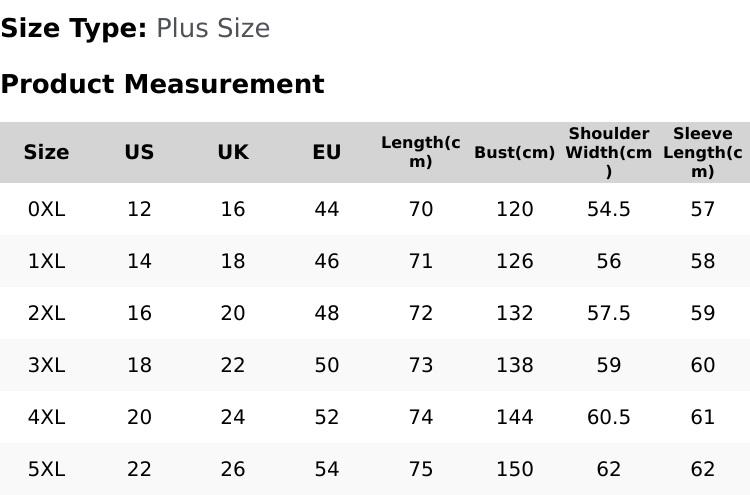Select the 0XL size row label
The width and height of the screenshot is (750, 495).
(x=46, y=209)
